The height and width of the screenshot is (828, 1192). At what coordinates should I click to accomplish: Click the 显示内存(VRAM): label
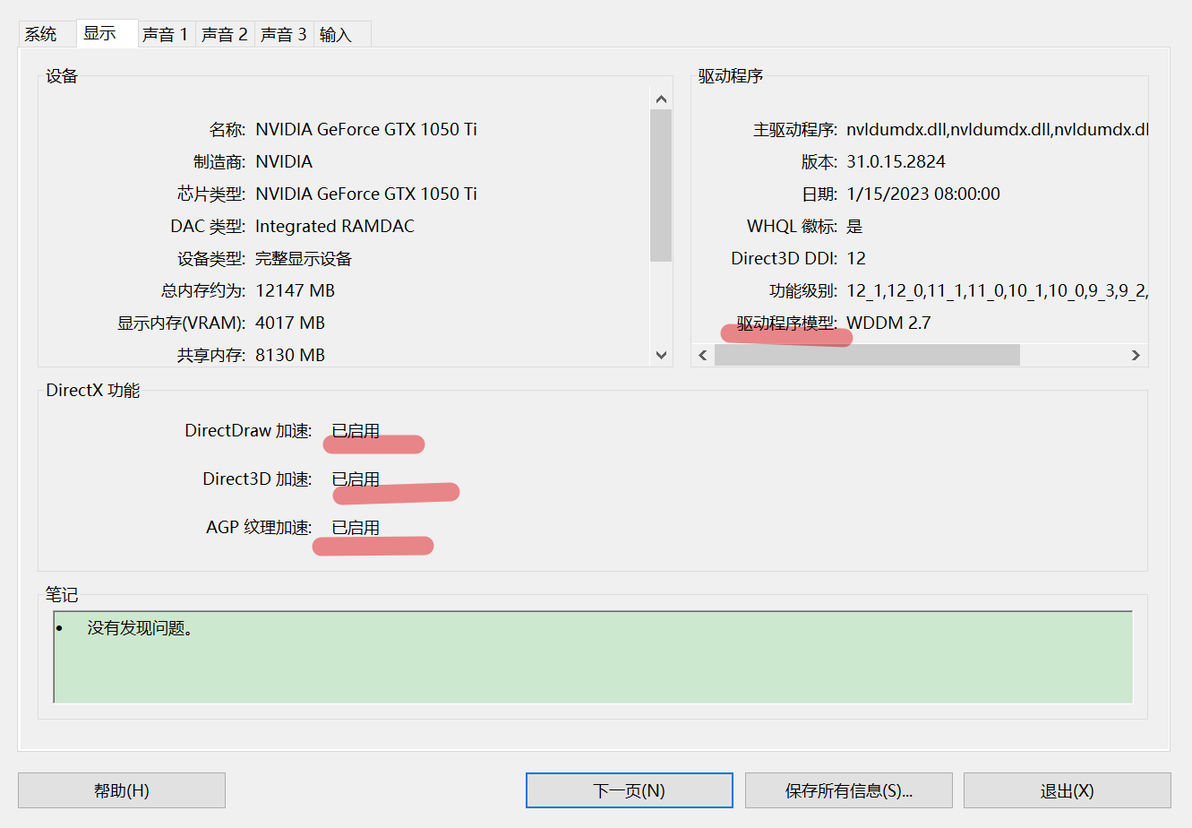181,323
